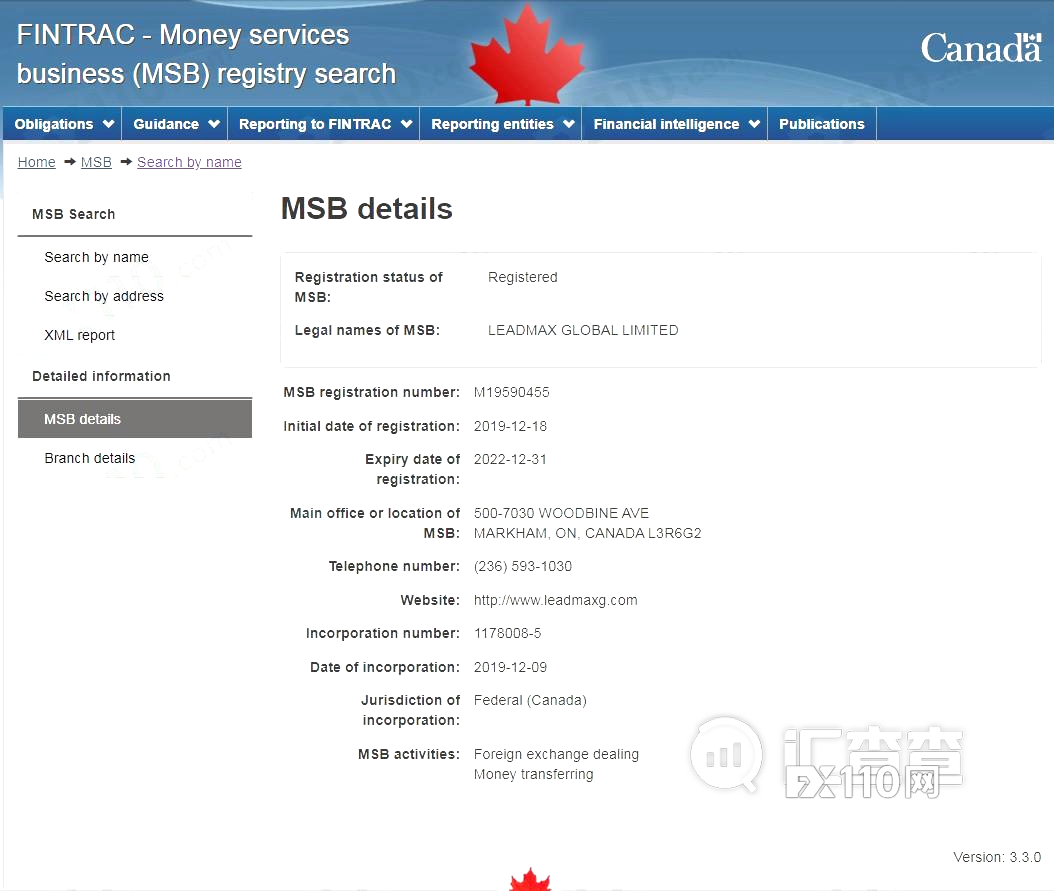Viewport: 1054px width, 891px height.
Task: Select the Publications menu item
Action: tap(821, 123)
